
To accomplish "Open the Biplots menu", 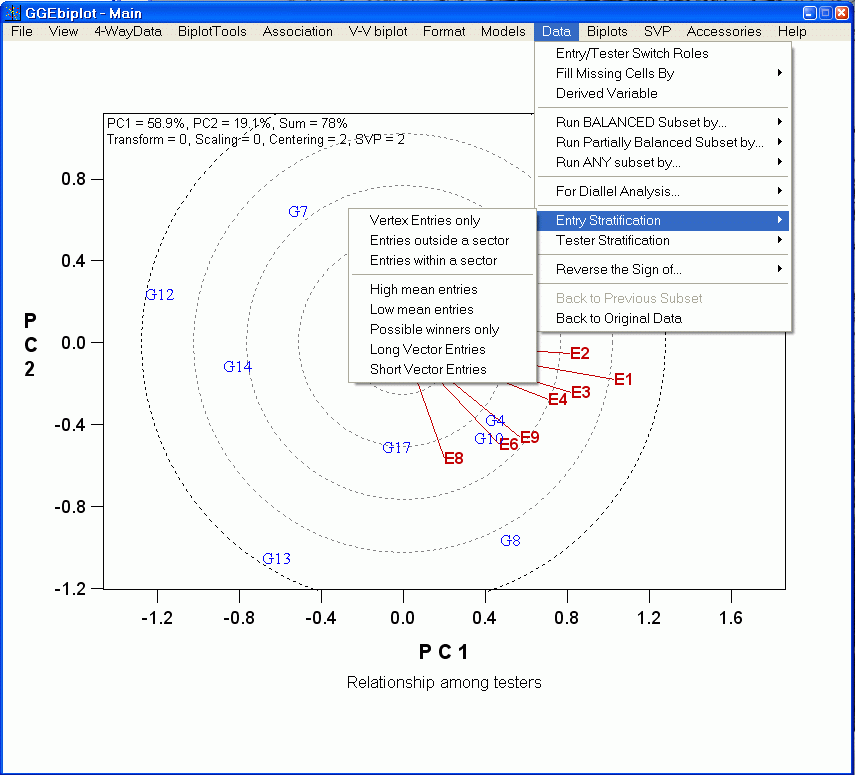I will point(608,31).
